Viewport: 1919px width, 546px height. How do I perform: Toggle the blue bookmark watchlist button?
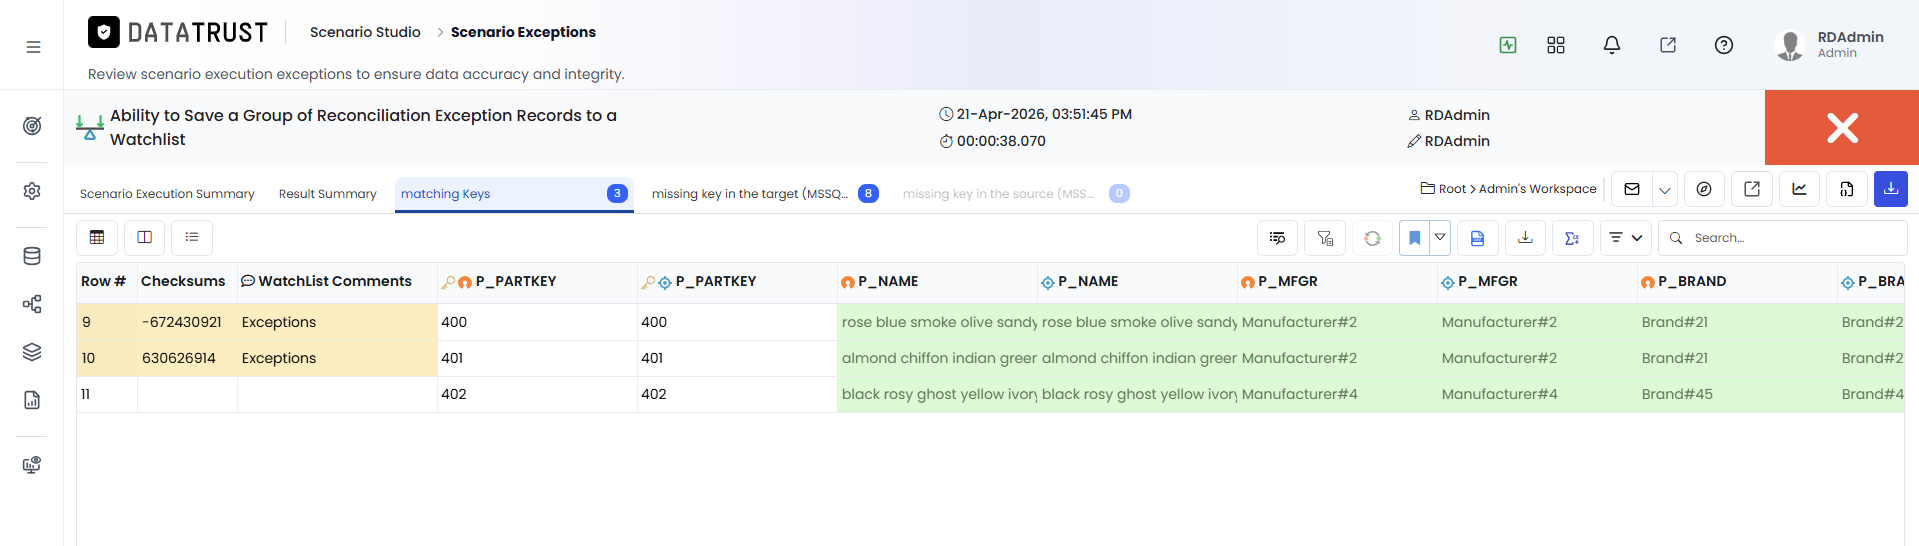point(1414,238)
